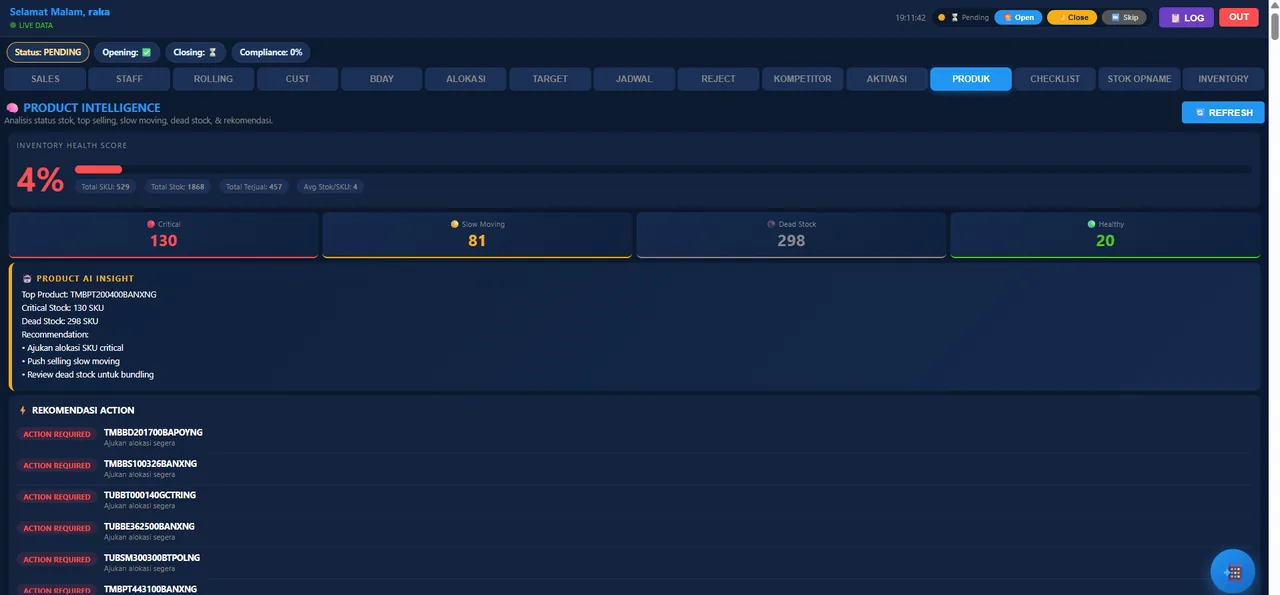Click the Dead Stock 298 card
Viewport: 1280px width, 595px height.
[791, 235]
